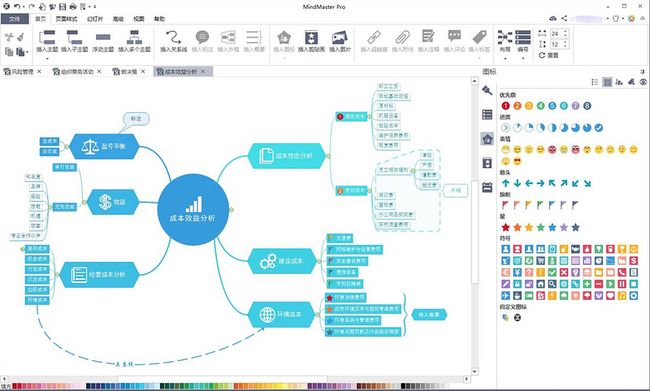Open the undo history dropdown arrow
Viewport: 650px width, 391px height.
23,7
